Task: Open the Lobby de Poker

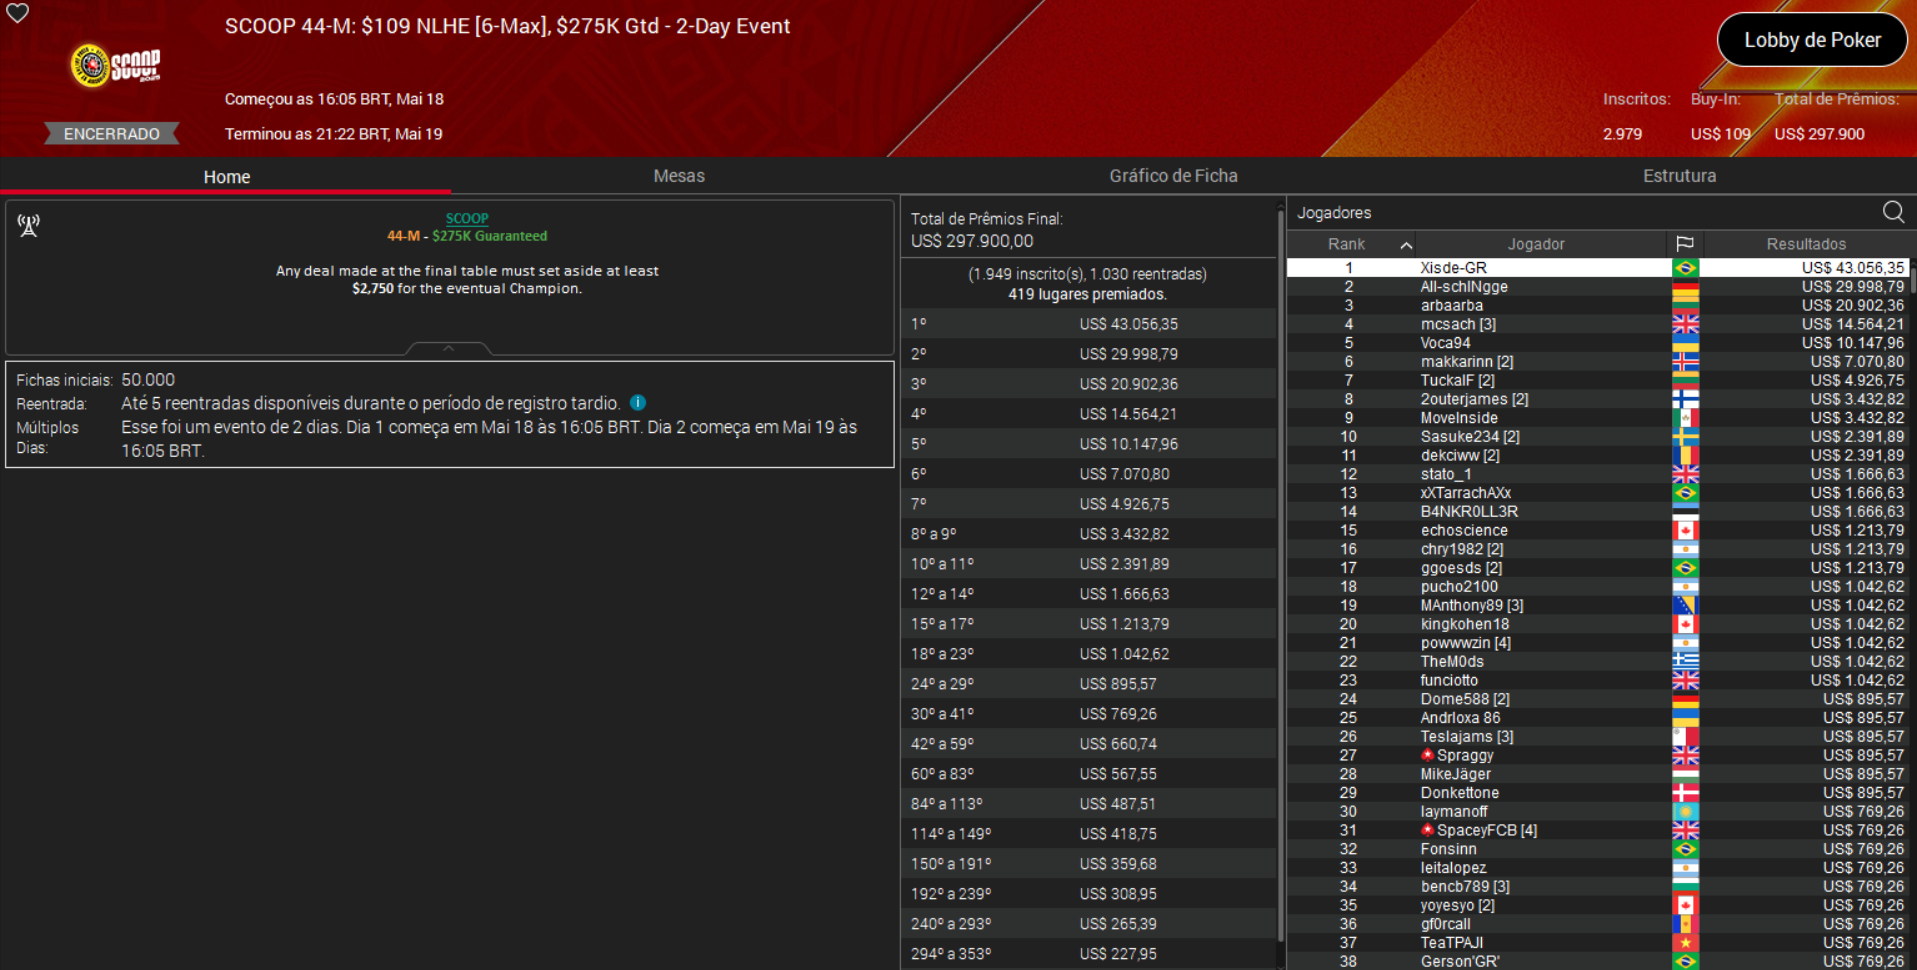Action: pos(1812,40)
